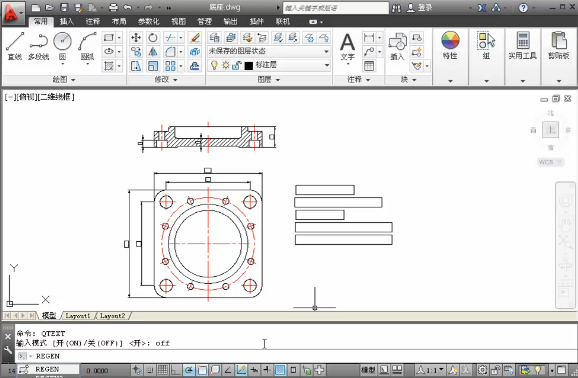This screenshot has height=378, width=578.
Task: Open the layer state dropdown (未保存的图层状态)
Action: pyautogui.click(x=268, y=51)
